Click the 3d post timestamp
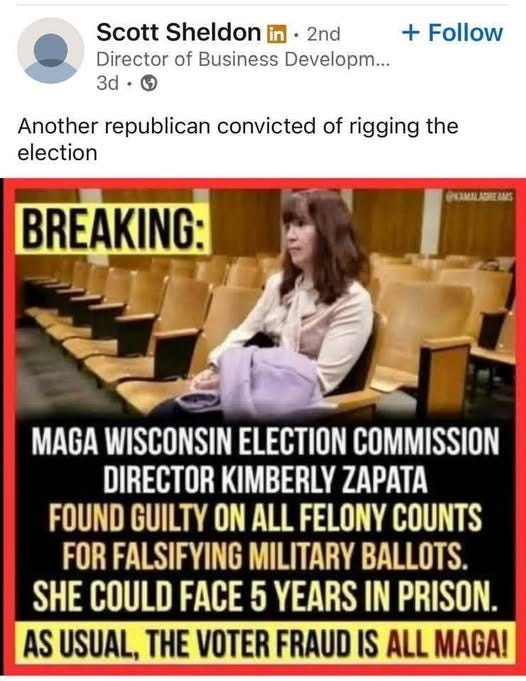526x681 pixels. 107,83
